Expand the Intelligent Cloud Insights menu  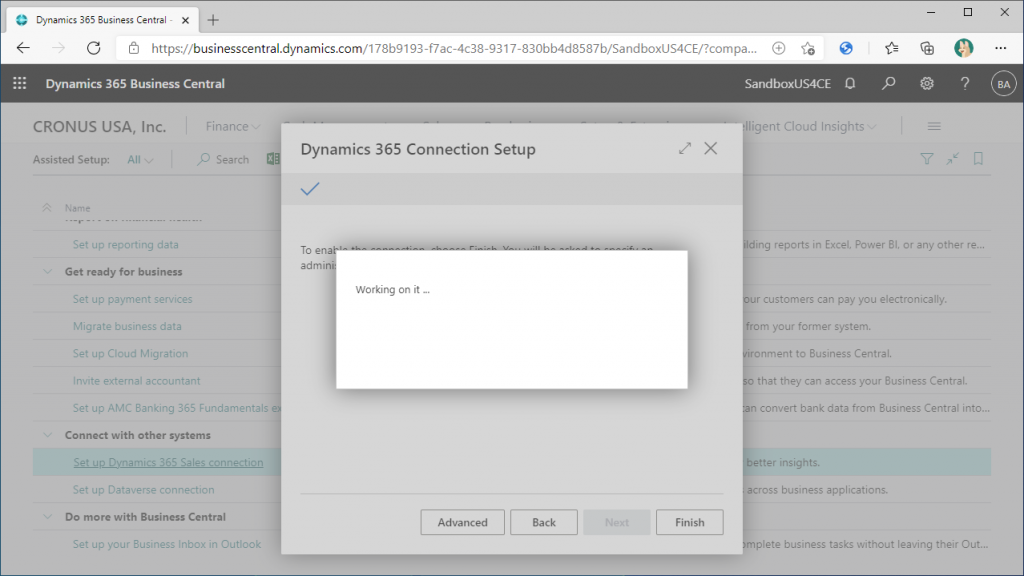810,126
